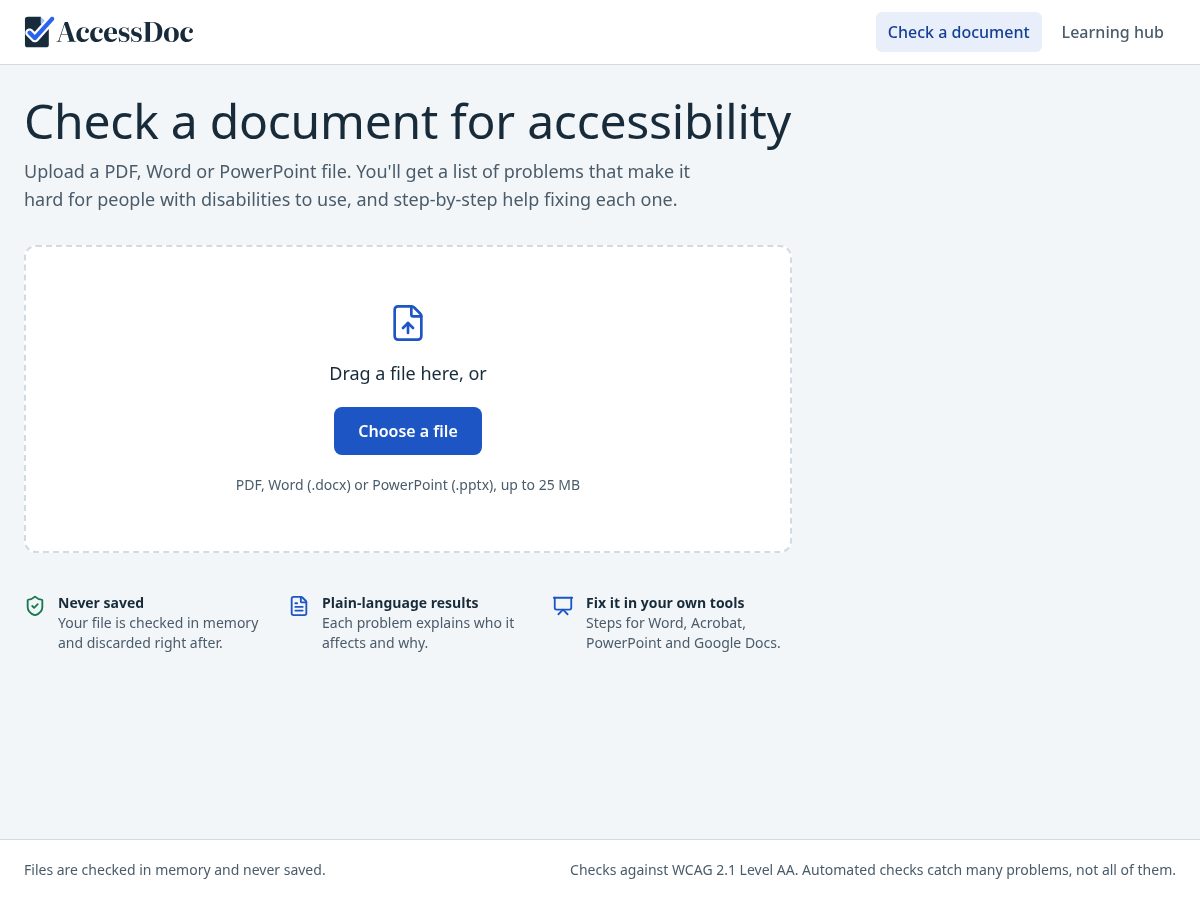Click the 'Plain-language results' feature title
This screenshot has width=1200, height=900.
tap(400, 603)
